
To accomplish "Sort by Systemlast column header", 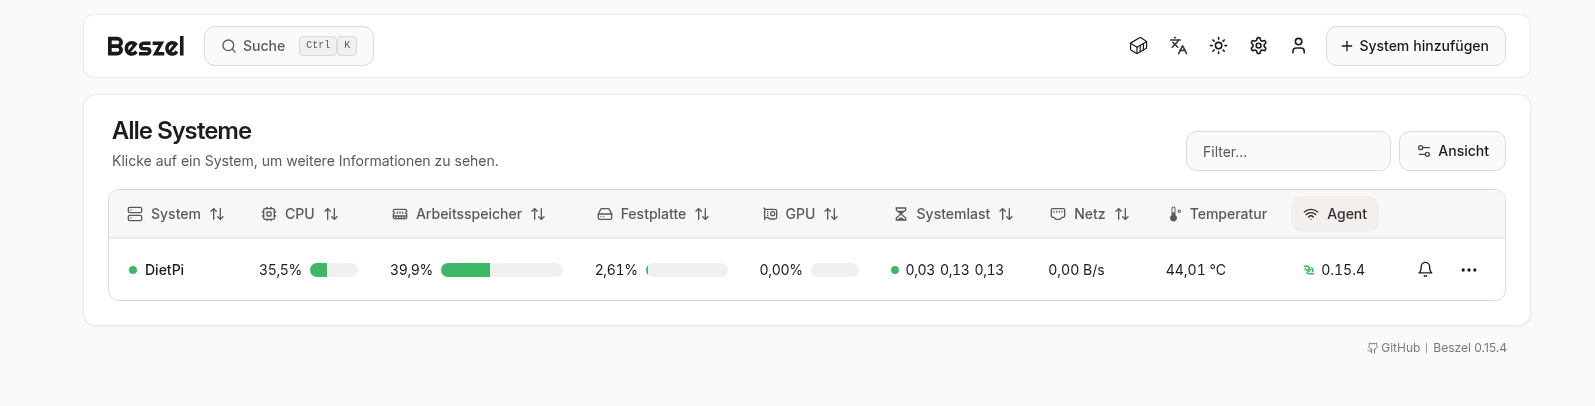I will tap(953, 214).
